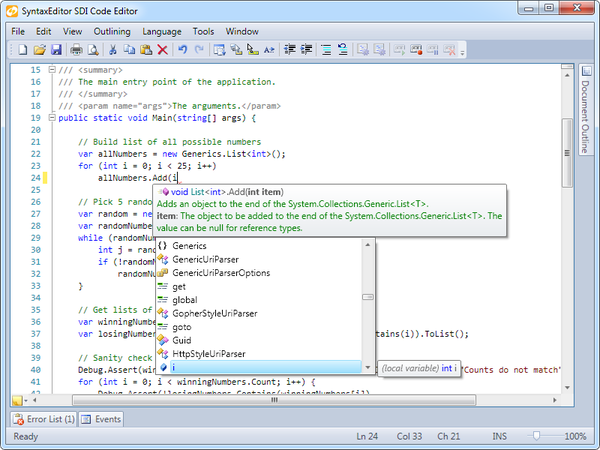Image resolution: width=600 pixels, height=450 pixels.
Task: Collapse the Main method outlining node on line 19
Action: [x=52, y=118]
